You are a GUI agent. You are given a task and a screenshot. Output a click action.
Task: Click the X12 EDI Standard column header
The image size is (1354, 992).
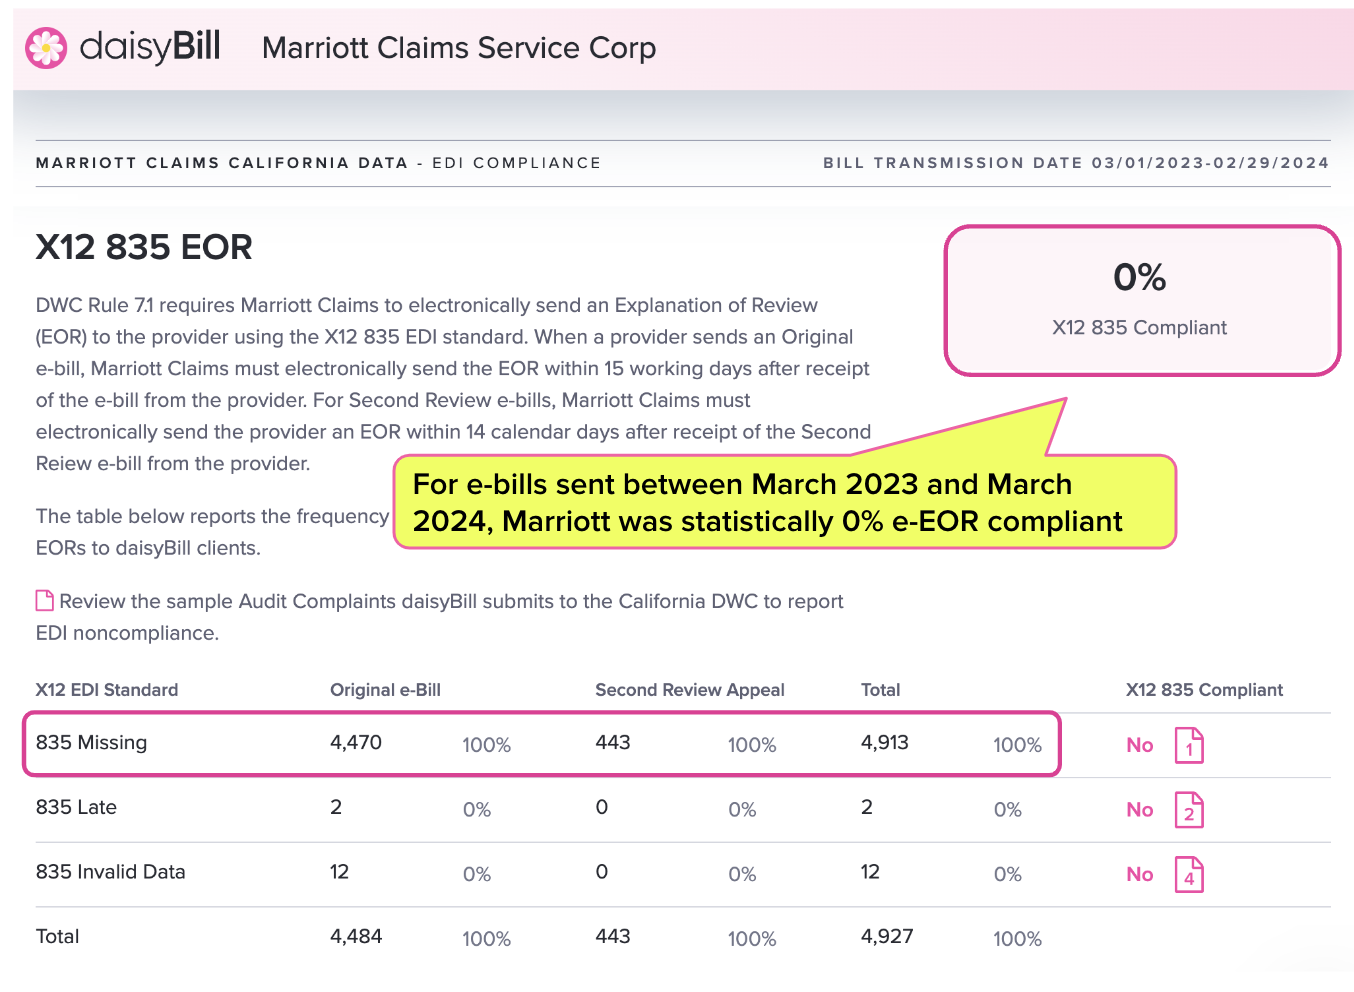coord(107,690)
